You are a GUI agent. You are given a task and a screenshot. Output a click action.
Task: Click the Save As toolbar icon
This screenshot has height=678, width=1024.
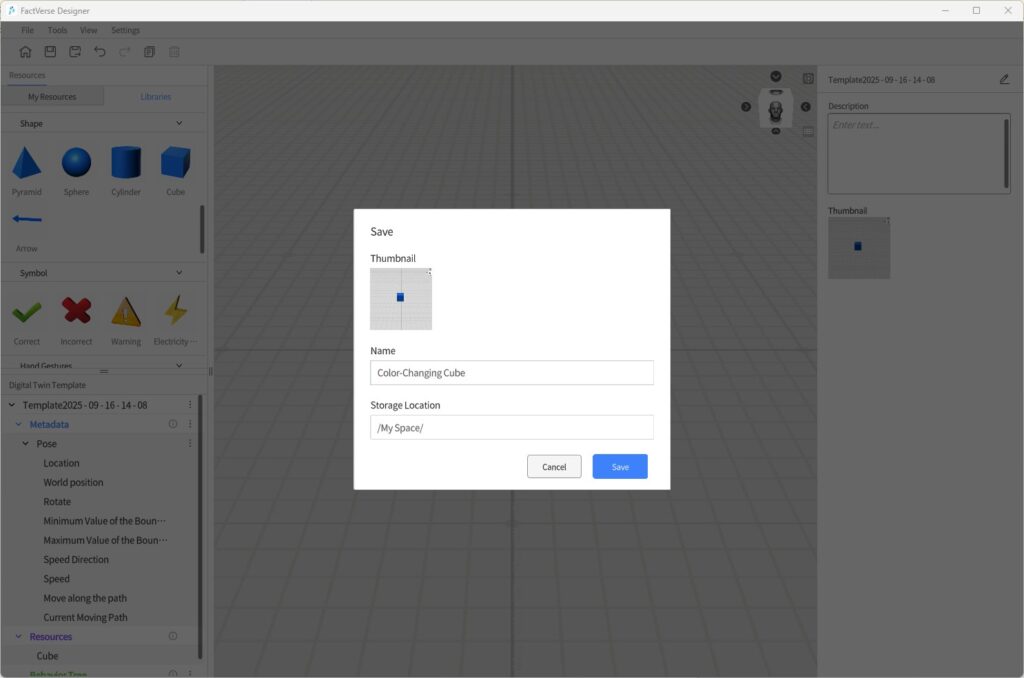pyautogui.click(x=75, y=52)
